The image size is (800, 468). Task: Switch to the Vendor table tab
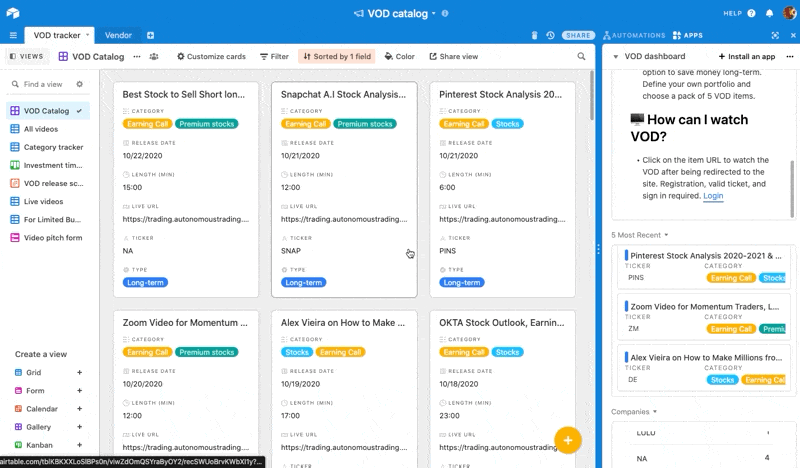[118, 35]
